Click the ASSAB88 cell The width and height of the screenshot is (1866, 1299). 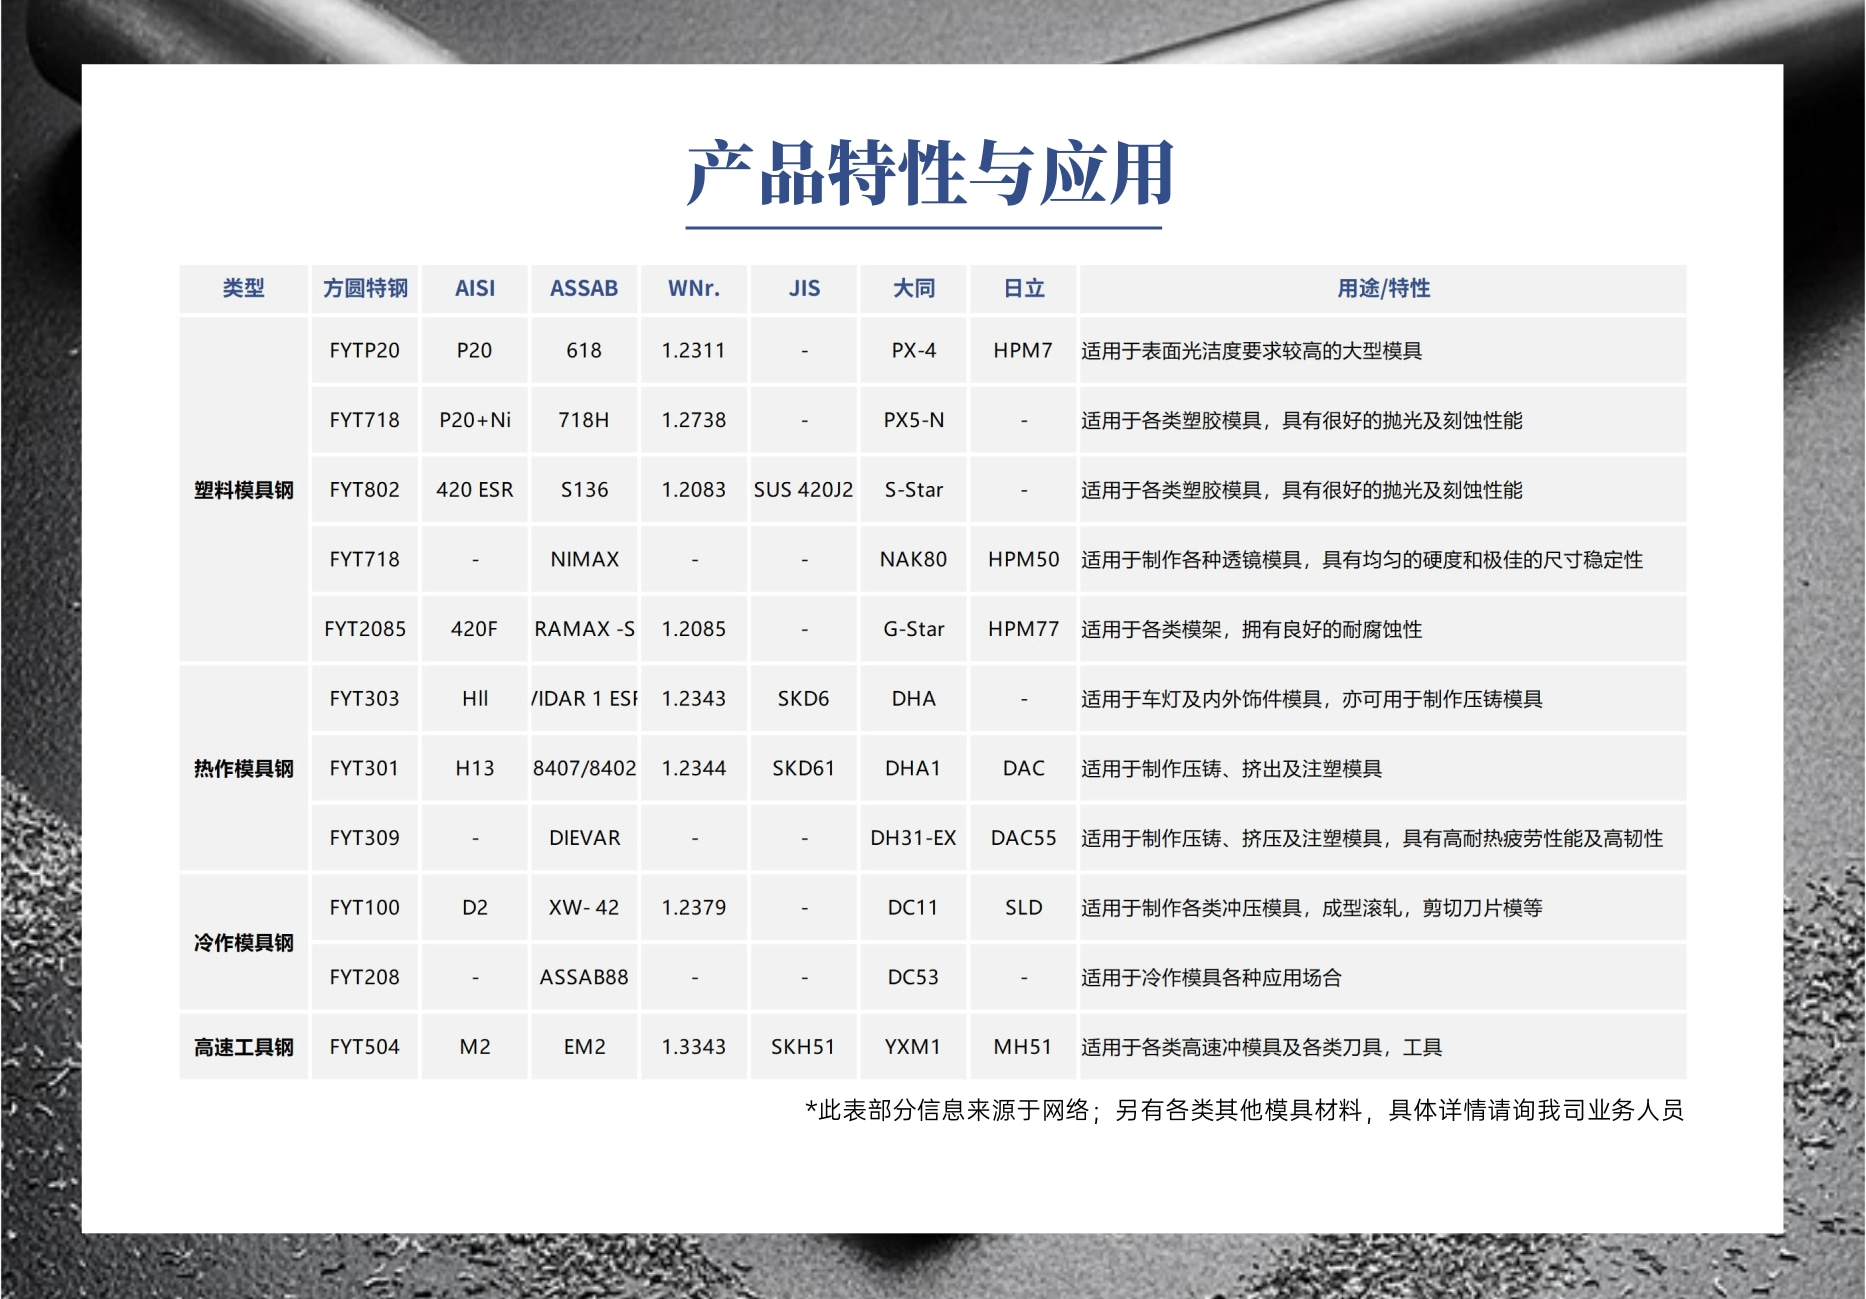click(584, 977)
